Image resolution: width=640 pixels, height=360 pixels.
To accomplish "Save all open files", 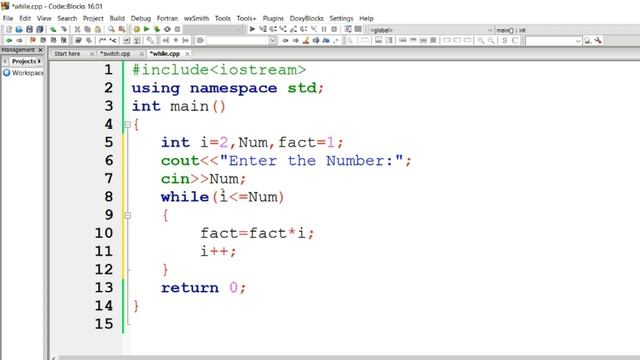I will (40, 29).
